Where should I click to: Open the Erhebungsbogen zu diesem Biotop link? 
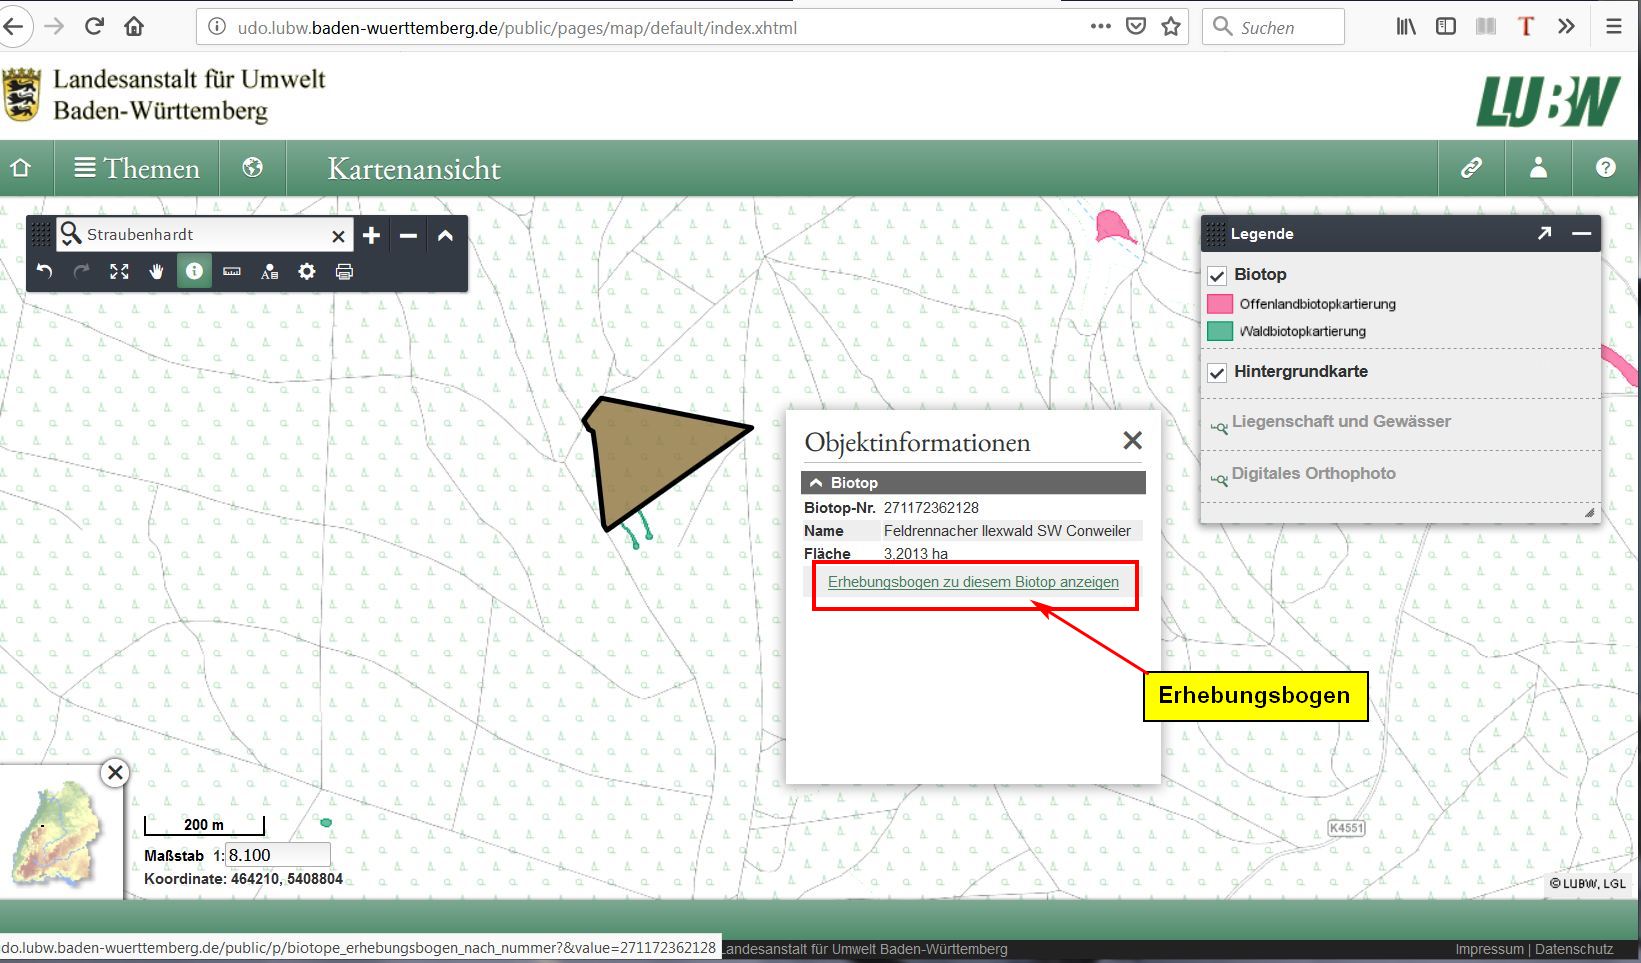click(973, 582)
